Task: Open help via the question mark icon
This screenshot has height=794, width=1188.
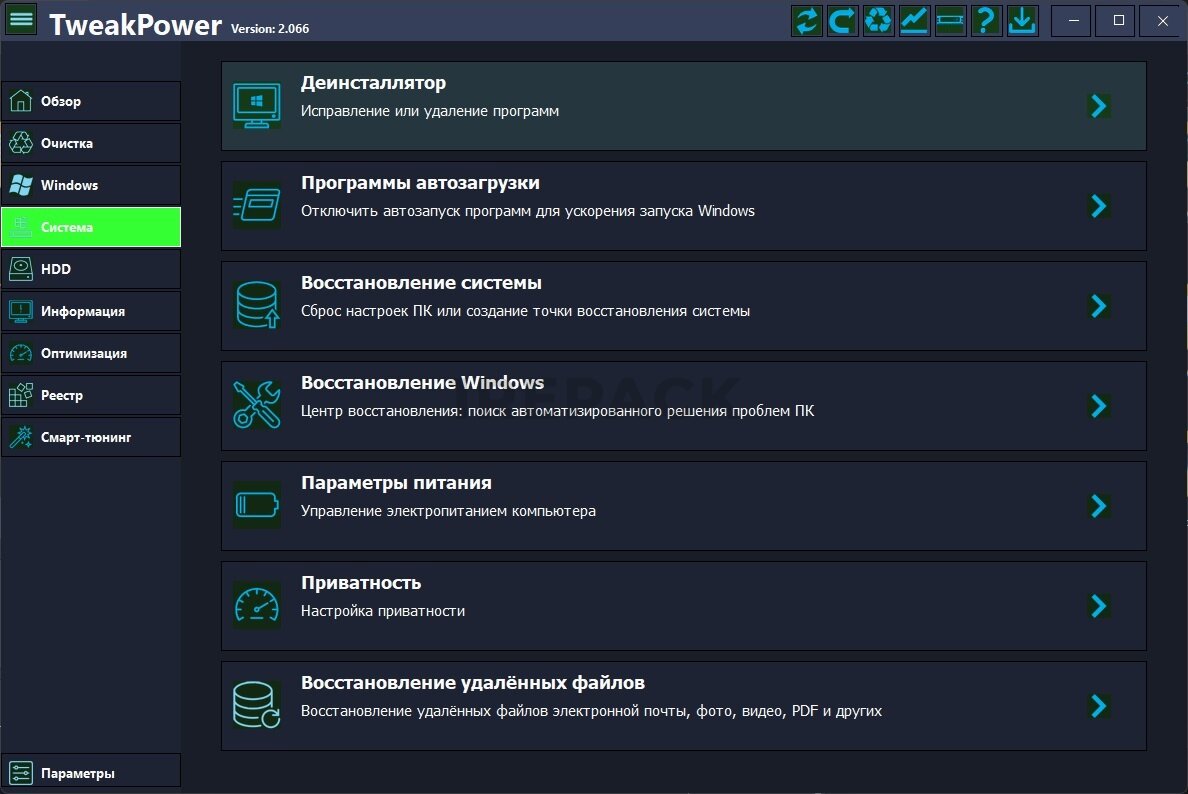Action: (x=986, y=20)
